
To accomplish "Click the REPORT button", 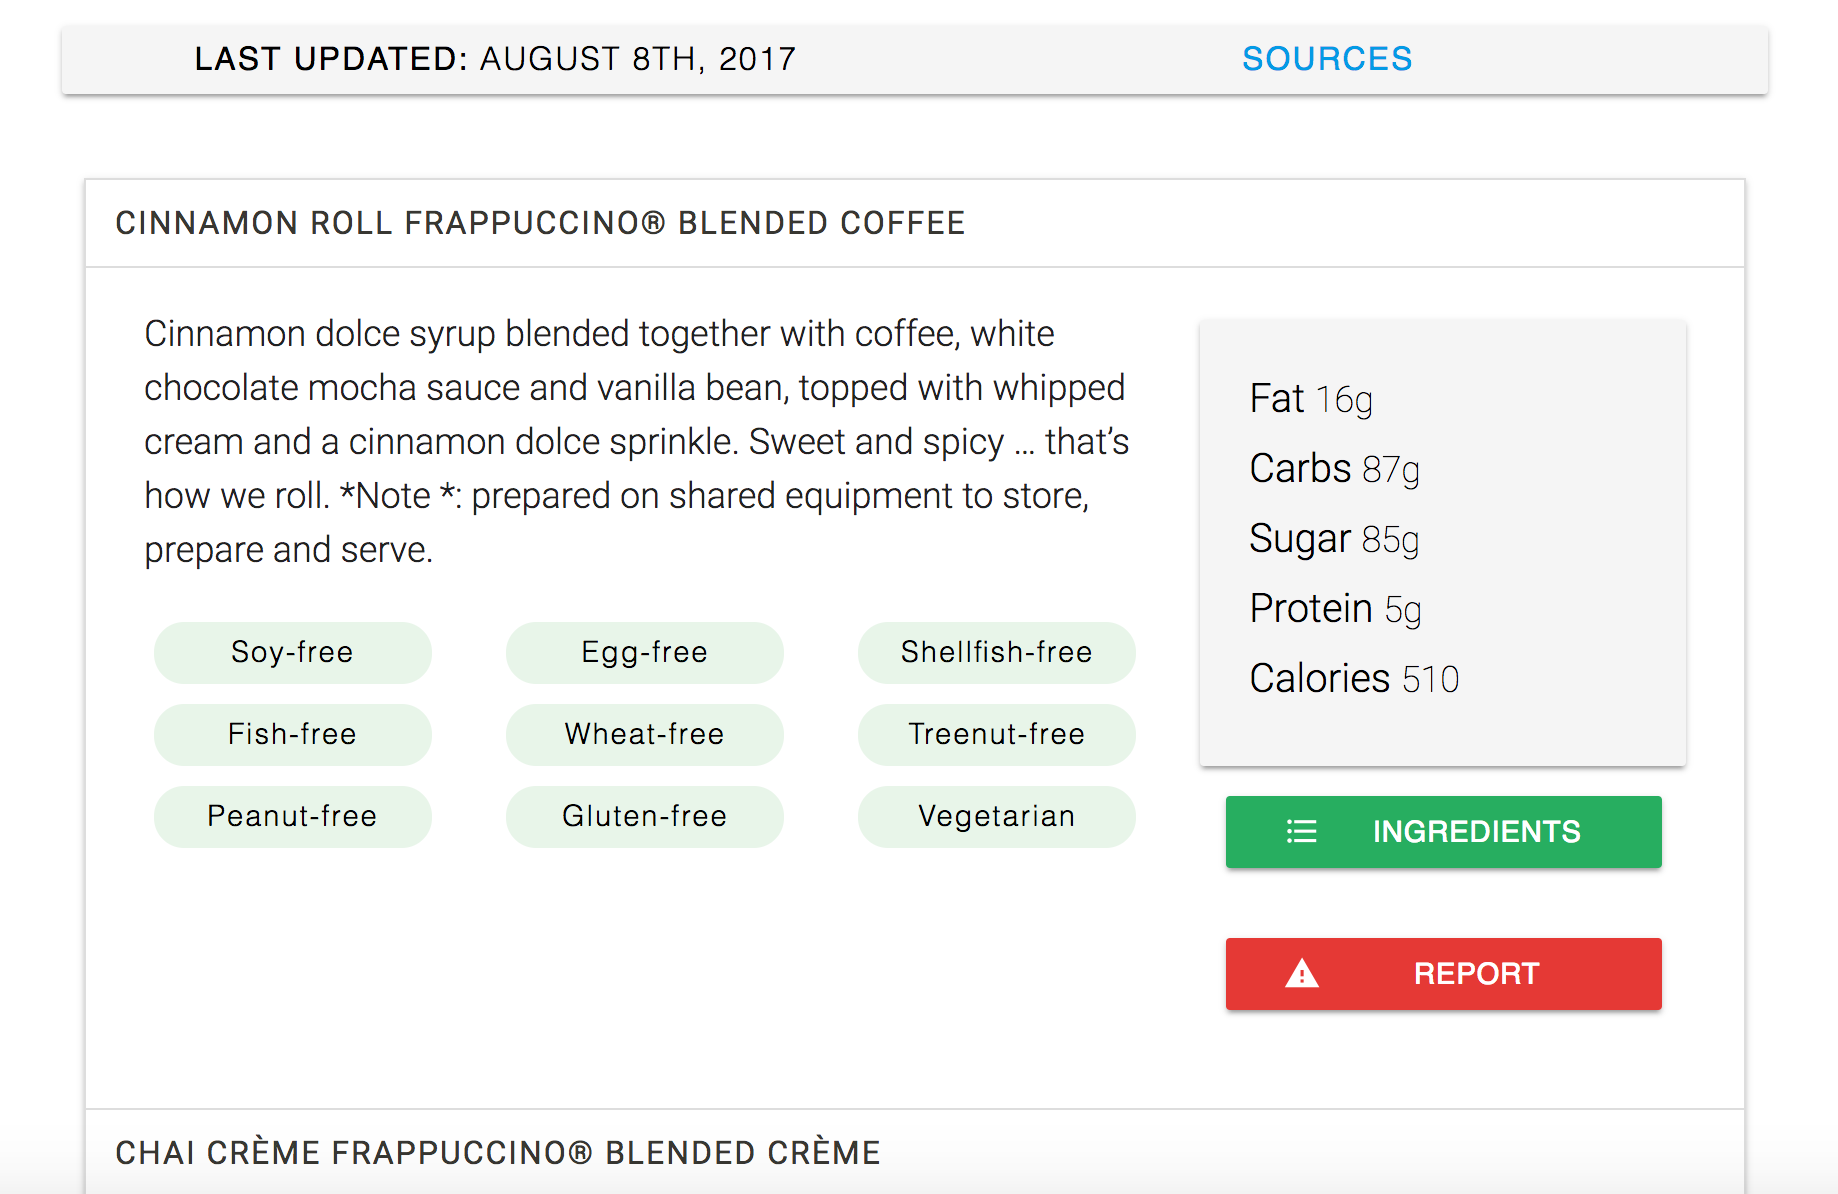I will click(1443, 973).
